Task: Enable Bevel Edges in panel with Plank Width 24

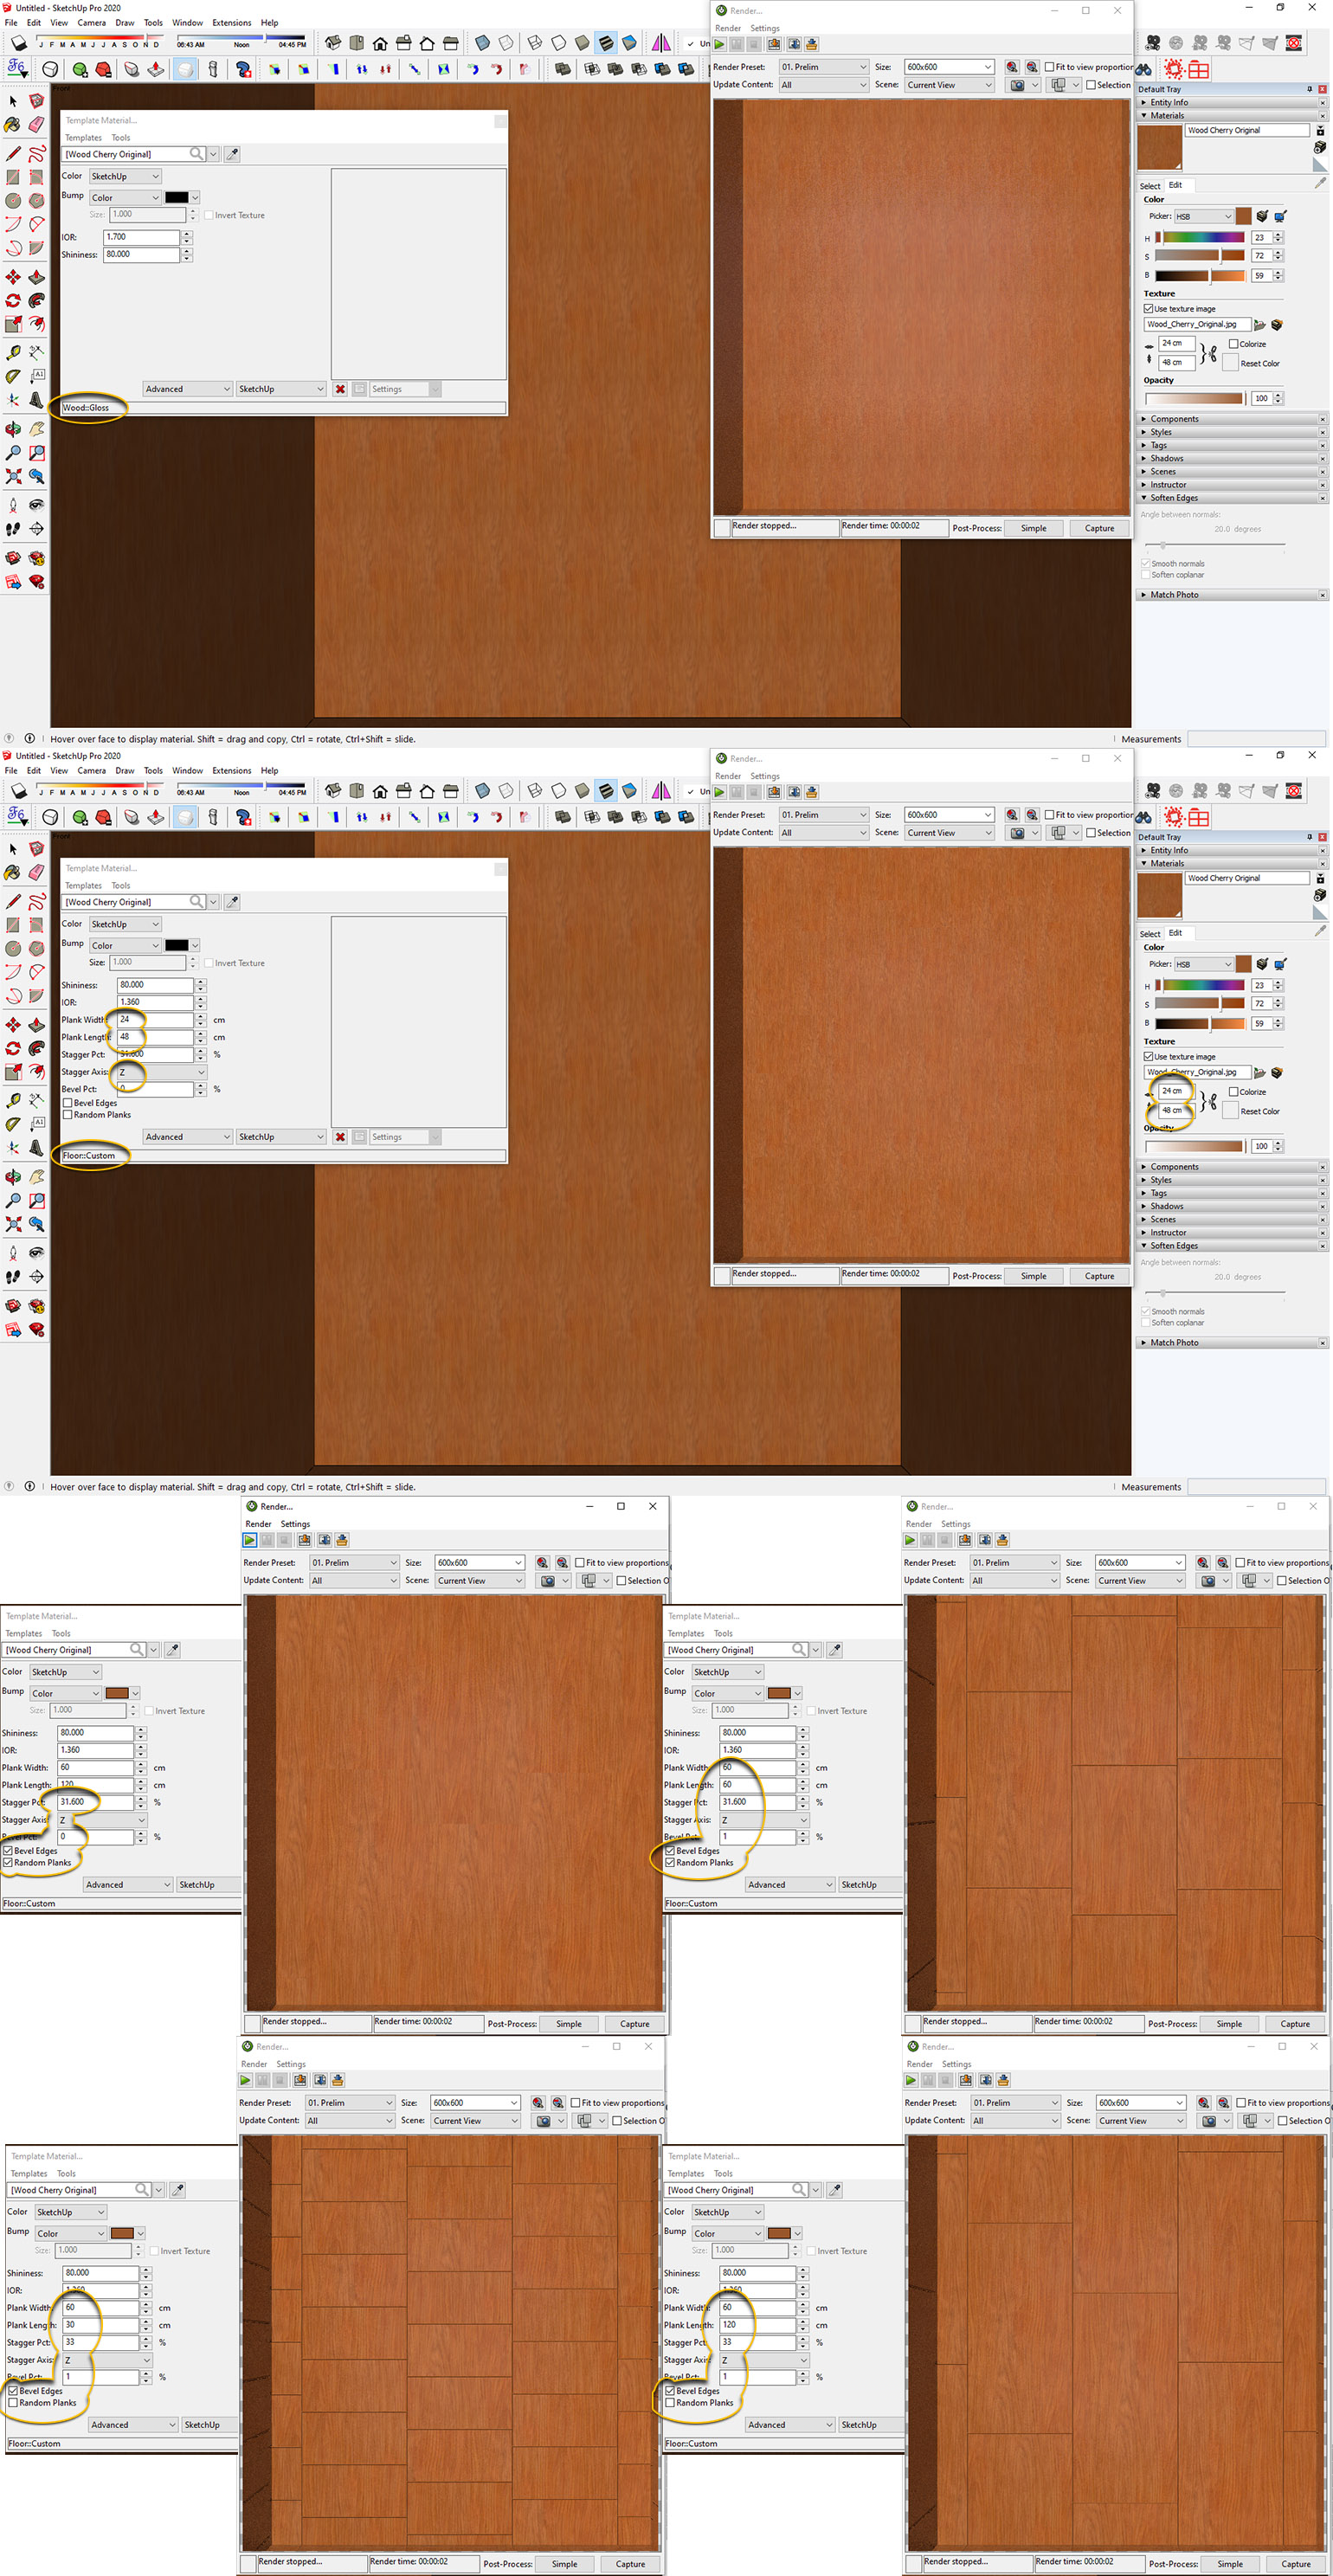Action: (x=67, y=1103)
